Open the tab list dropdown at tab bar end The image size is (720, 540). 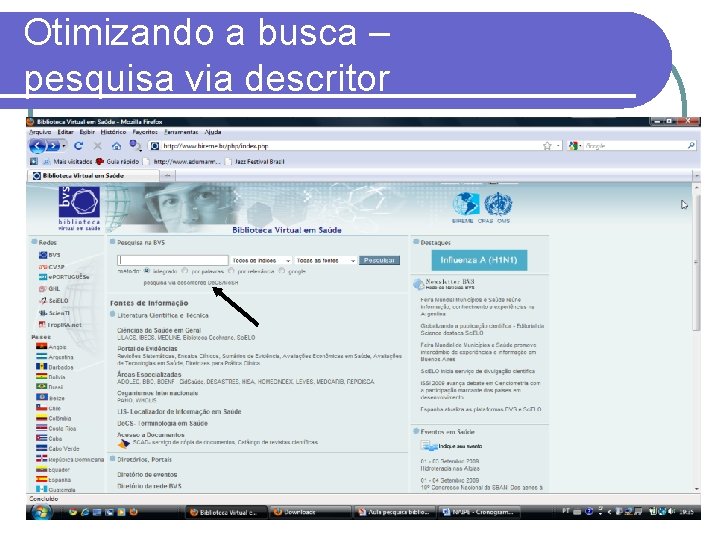coord(697,176)
